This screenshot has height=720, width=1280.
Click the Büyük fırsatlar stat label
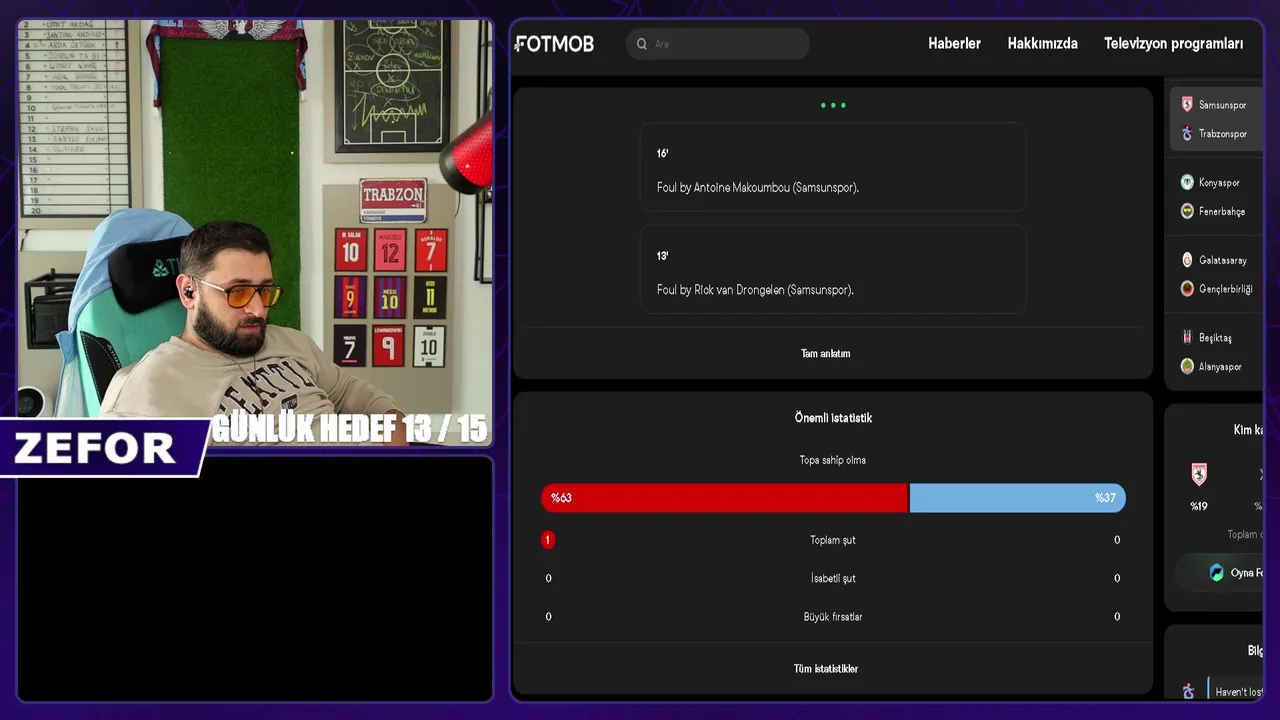[832, 617]
